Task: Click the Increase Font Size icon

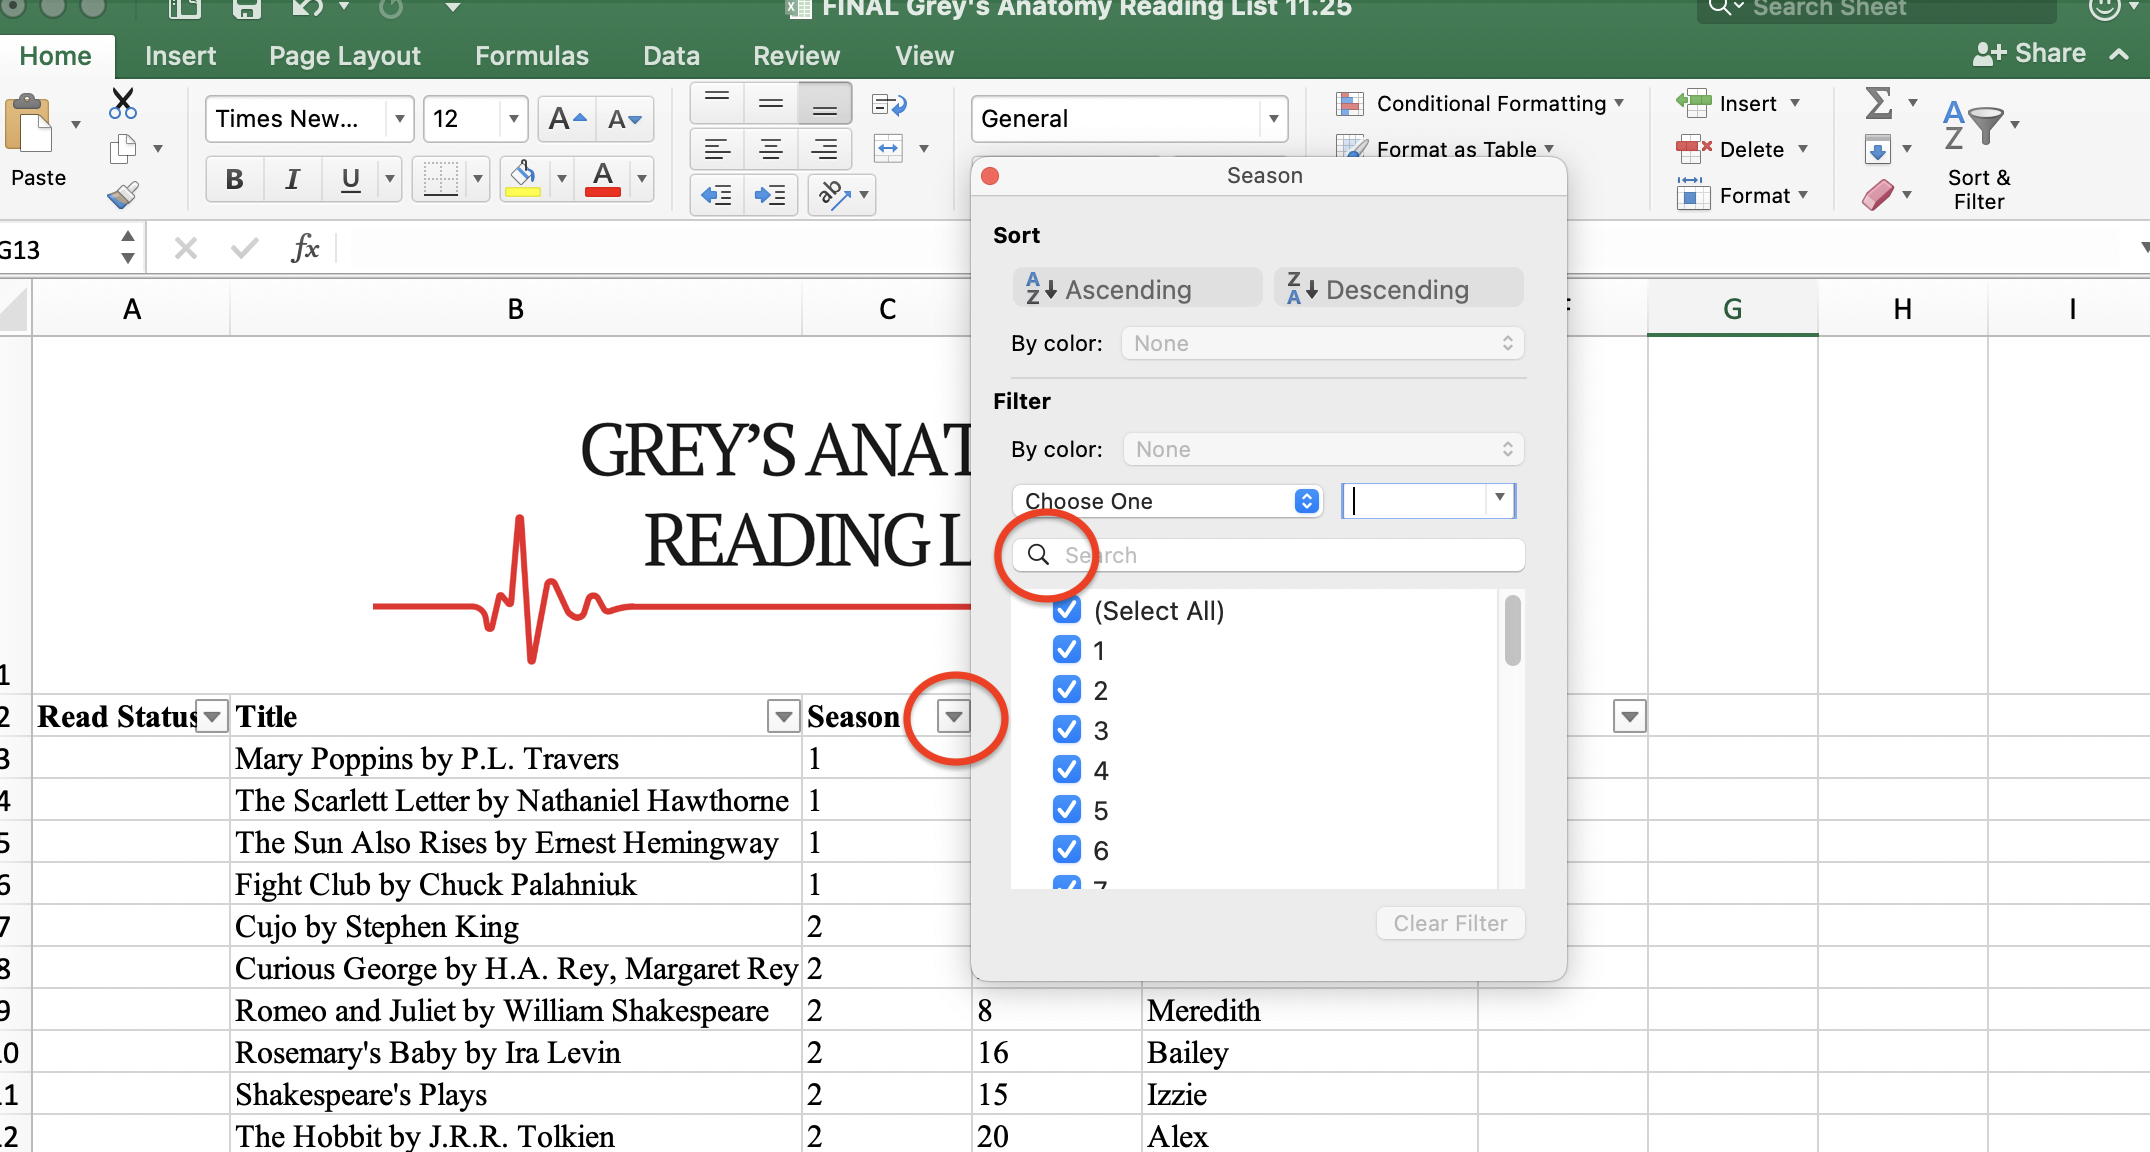Action: (x=567, y=119)
